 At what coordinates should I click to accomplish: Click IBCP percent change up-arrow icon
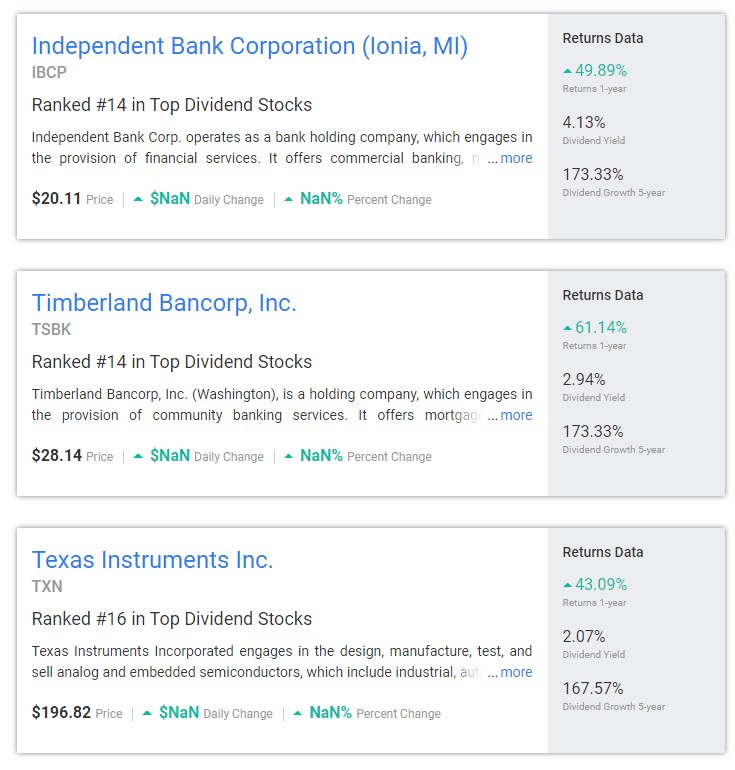(x=289, y=199)
